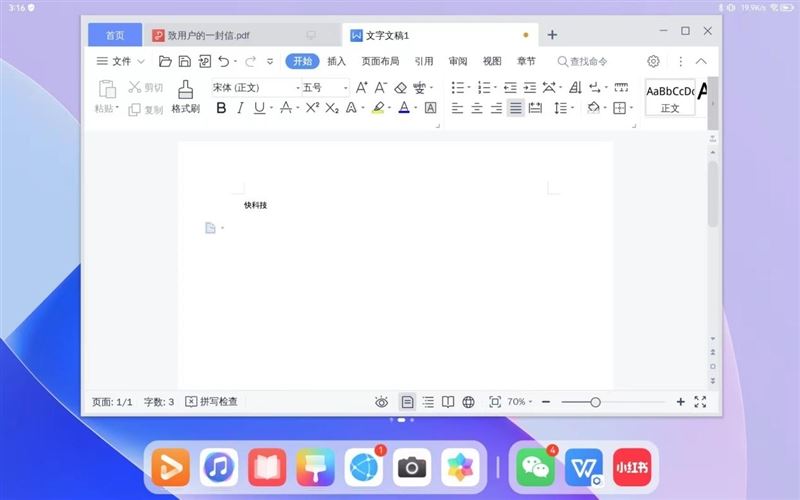Toggle eye protection mode in status bar

[381, 402]
